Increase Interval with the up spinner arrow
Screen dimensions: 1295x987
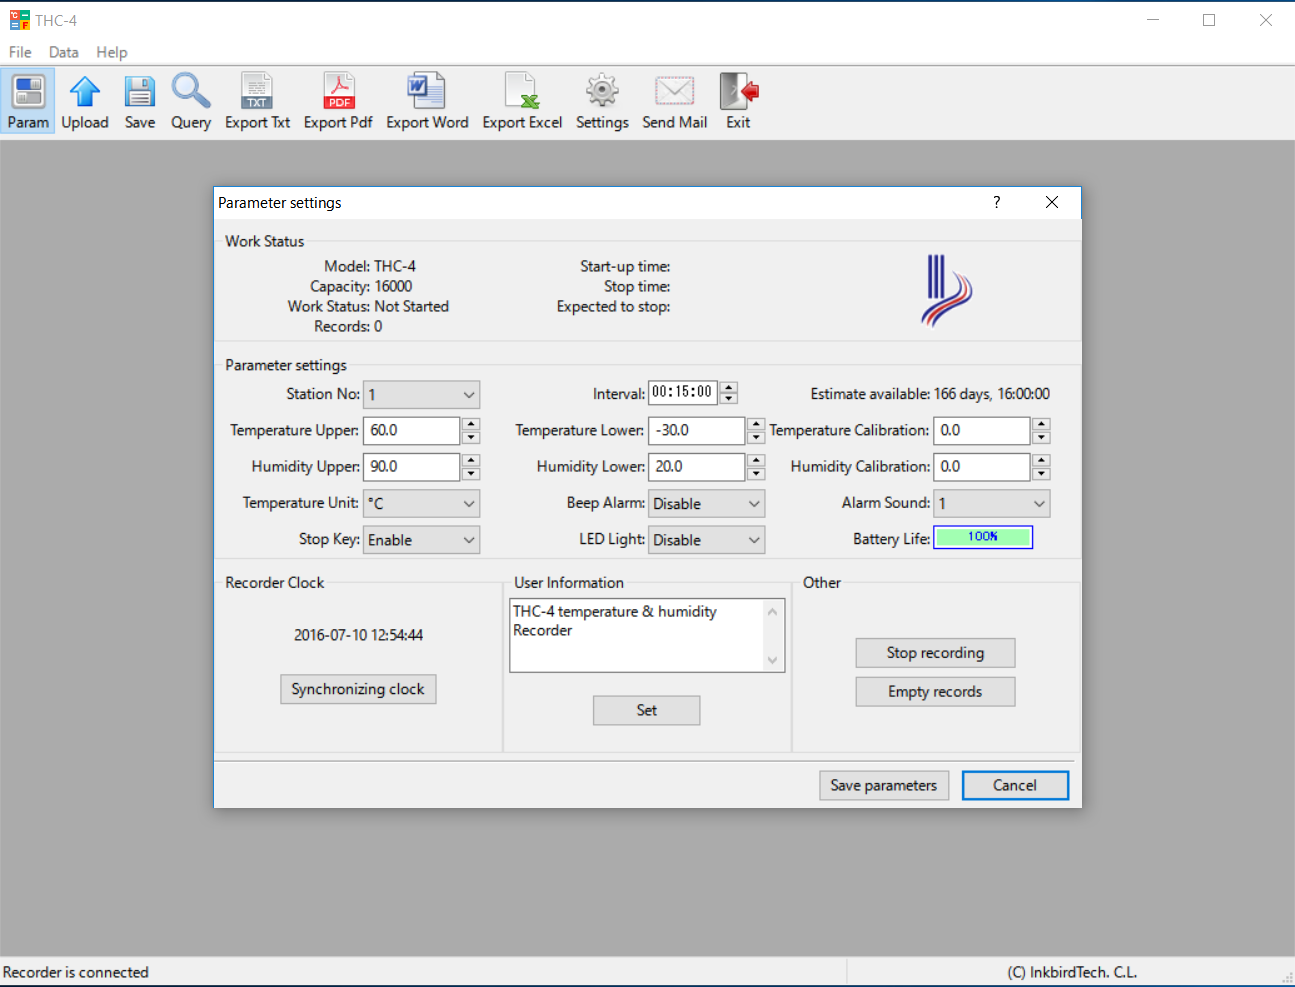[x=729, y=387]
